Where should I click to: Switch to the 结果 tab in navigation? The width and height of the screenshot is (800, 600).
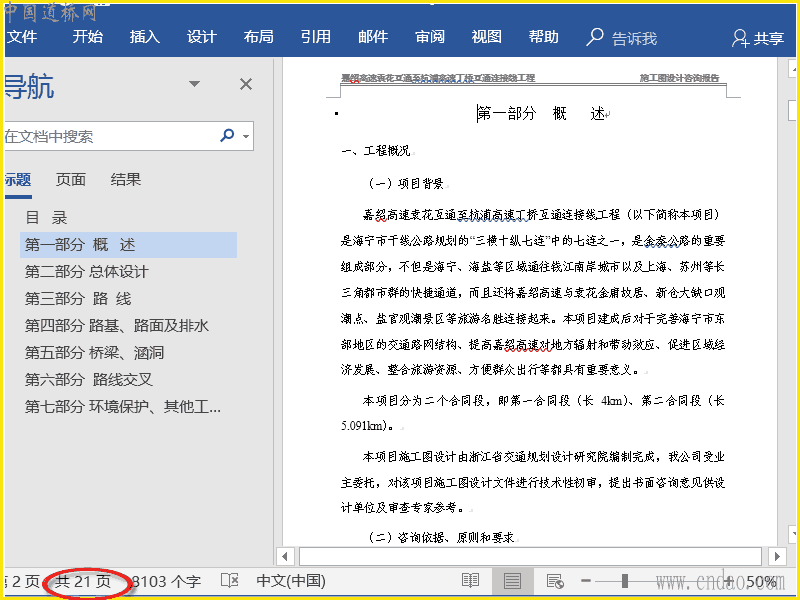pos(126,180)
